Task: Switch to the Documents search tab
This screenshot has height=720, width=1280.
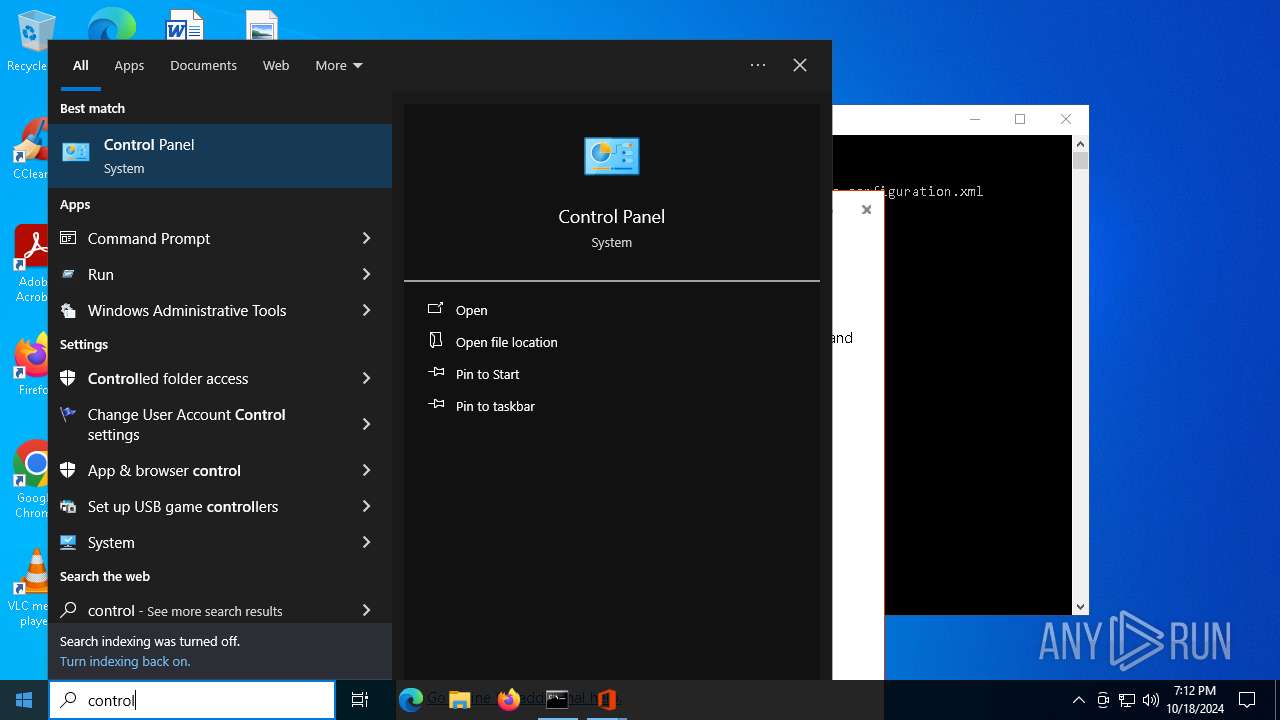Action: point(203,65)
